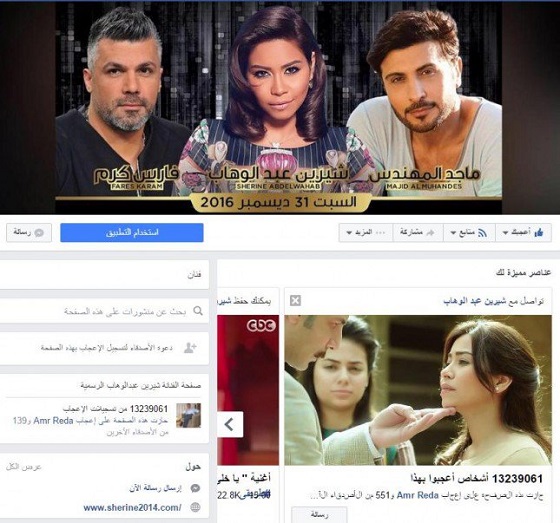Open the featured Sherine video thumbnail
This screenshot has width=560, height=523.
click(418, 390)
